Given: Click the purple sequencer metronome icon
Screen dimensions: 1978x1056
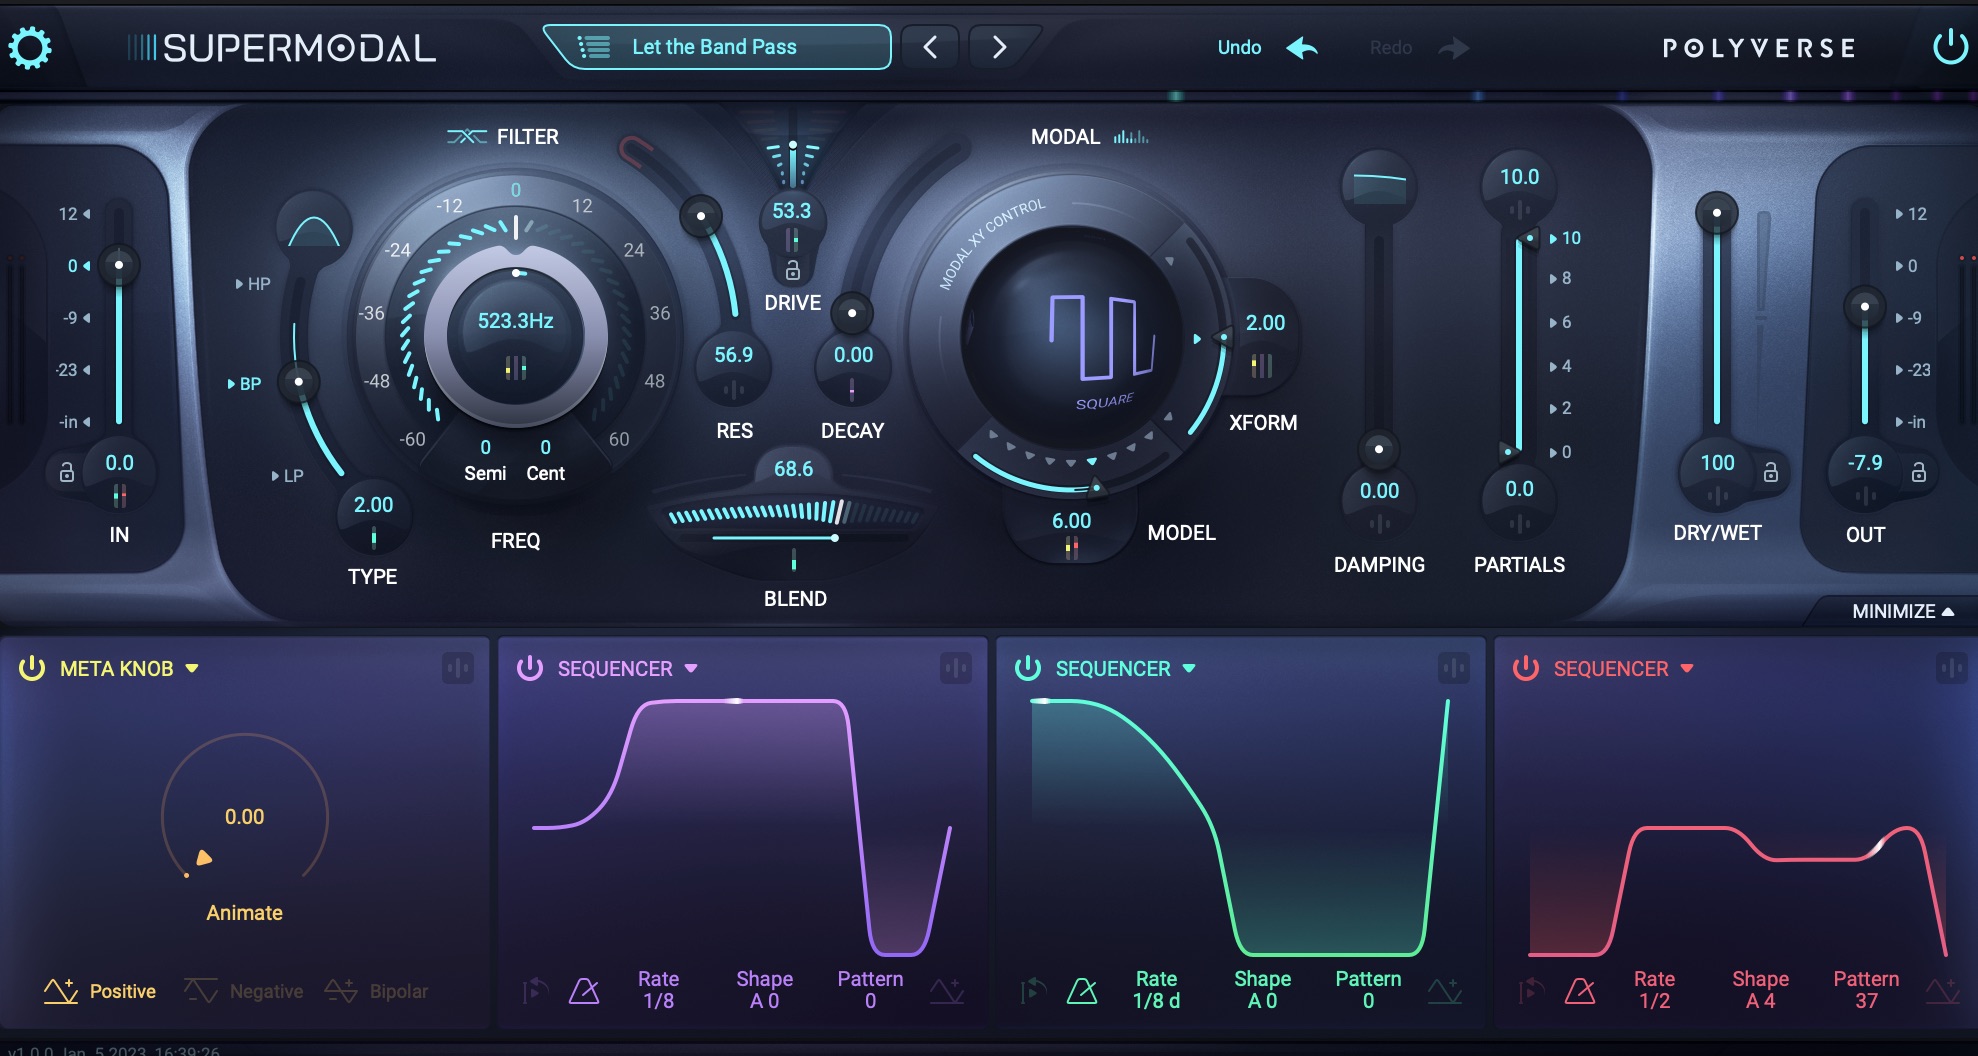Looking at the screenshot, I should pyautogui.click(x=584, y=991).
